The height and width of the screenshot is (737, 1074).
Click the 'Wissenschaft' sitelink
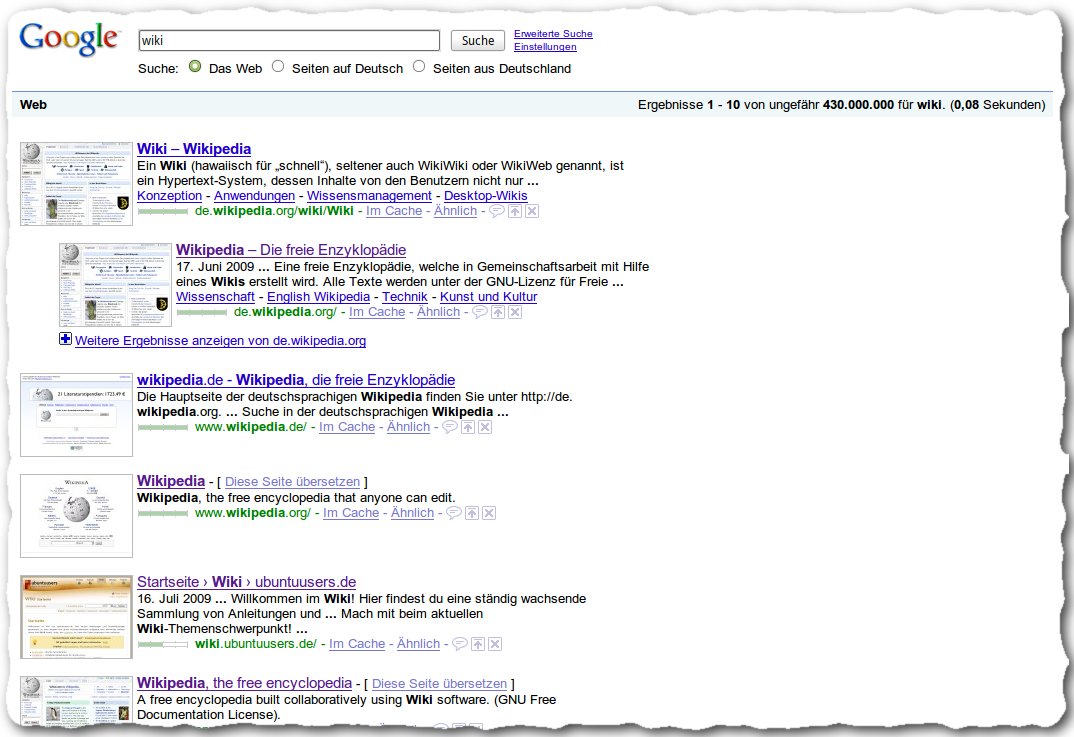(x=215, y=297)
